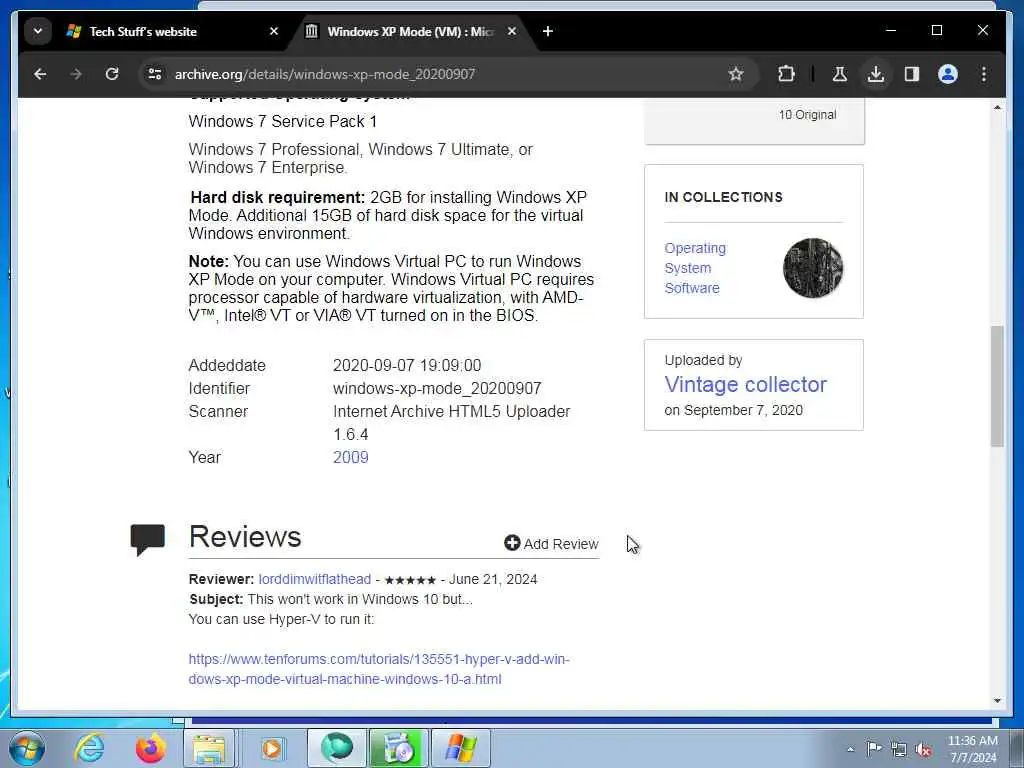Open Windows Media Player in taskbar

[x=271, y=748]
